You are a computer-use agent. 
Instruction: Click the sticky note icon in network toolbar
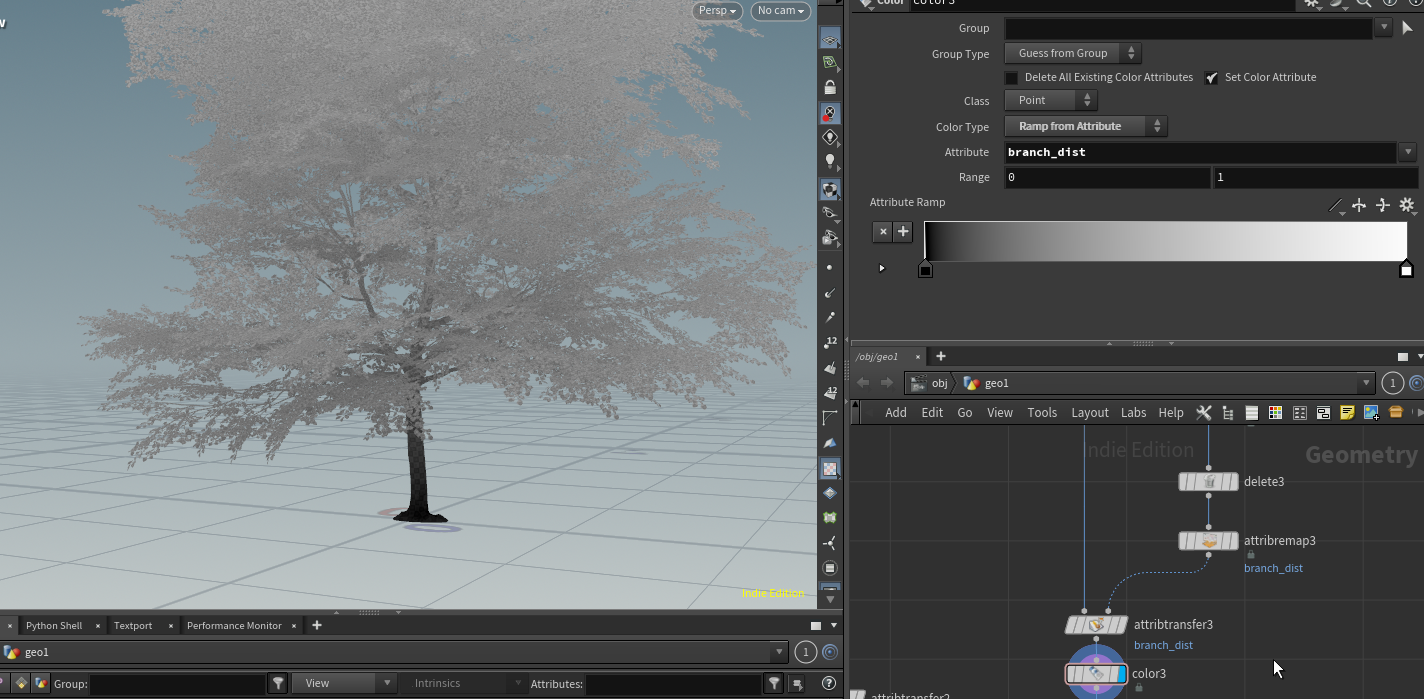coord(1347,413)
